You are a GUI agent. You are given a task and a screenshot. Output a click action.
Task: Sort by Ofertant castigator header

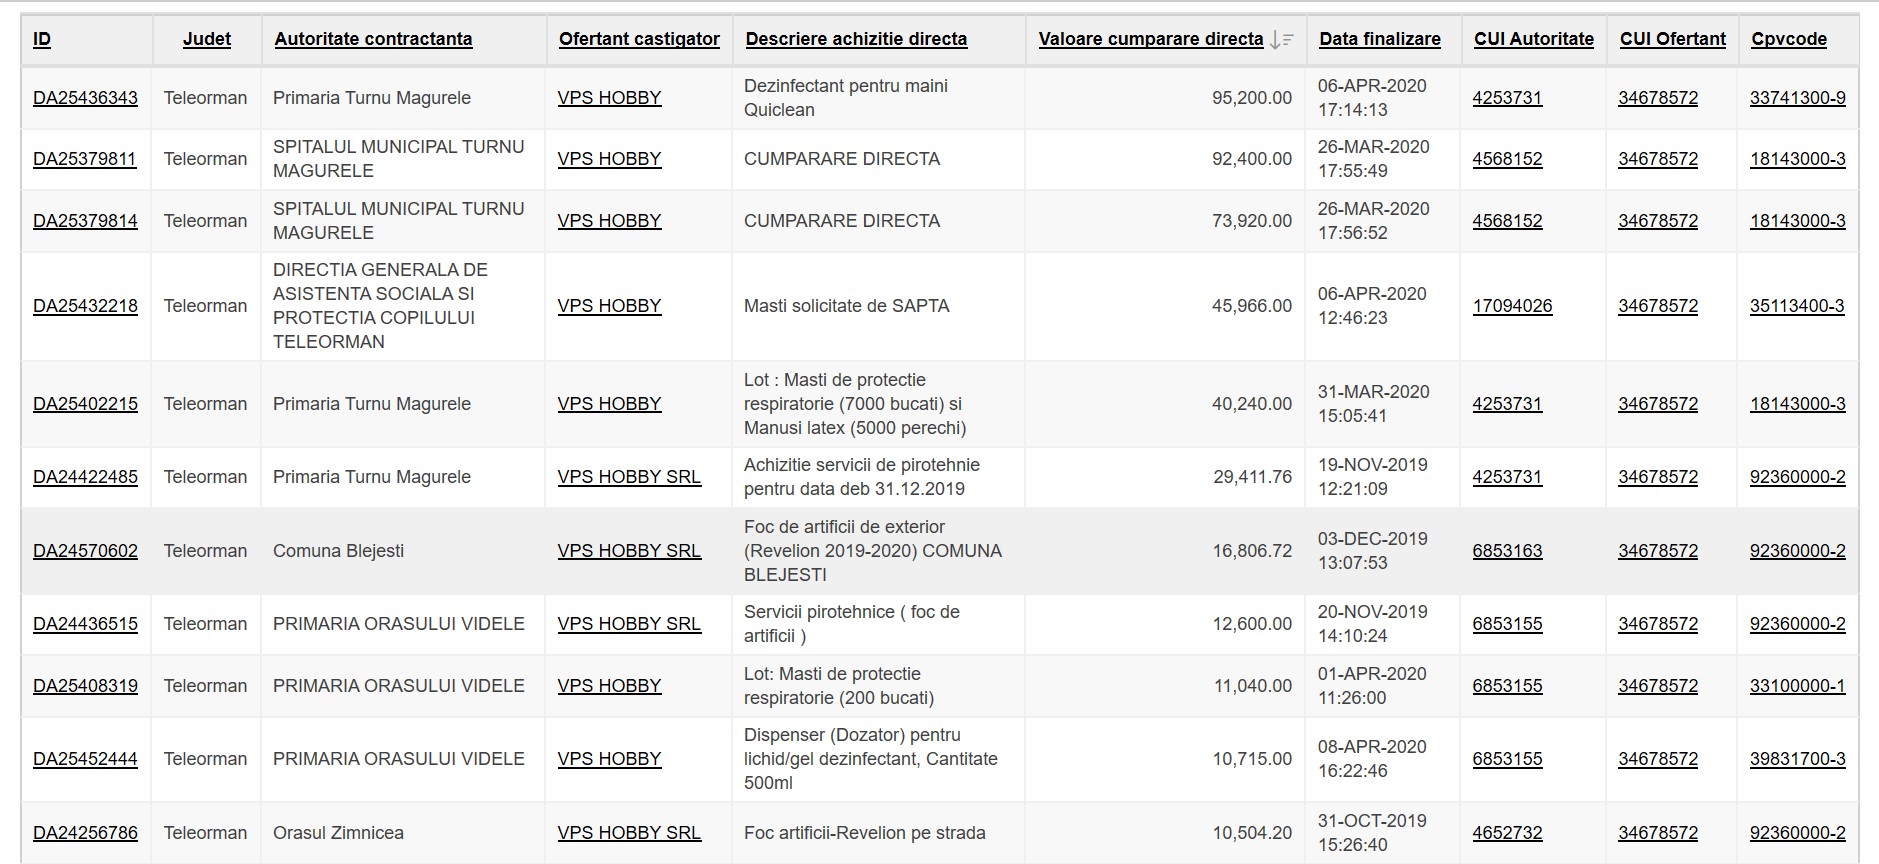point(639,39)
